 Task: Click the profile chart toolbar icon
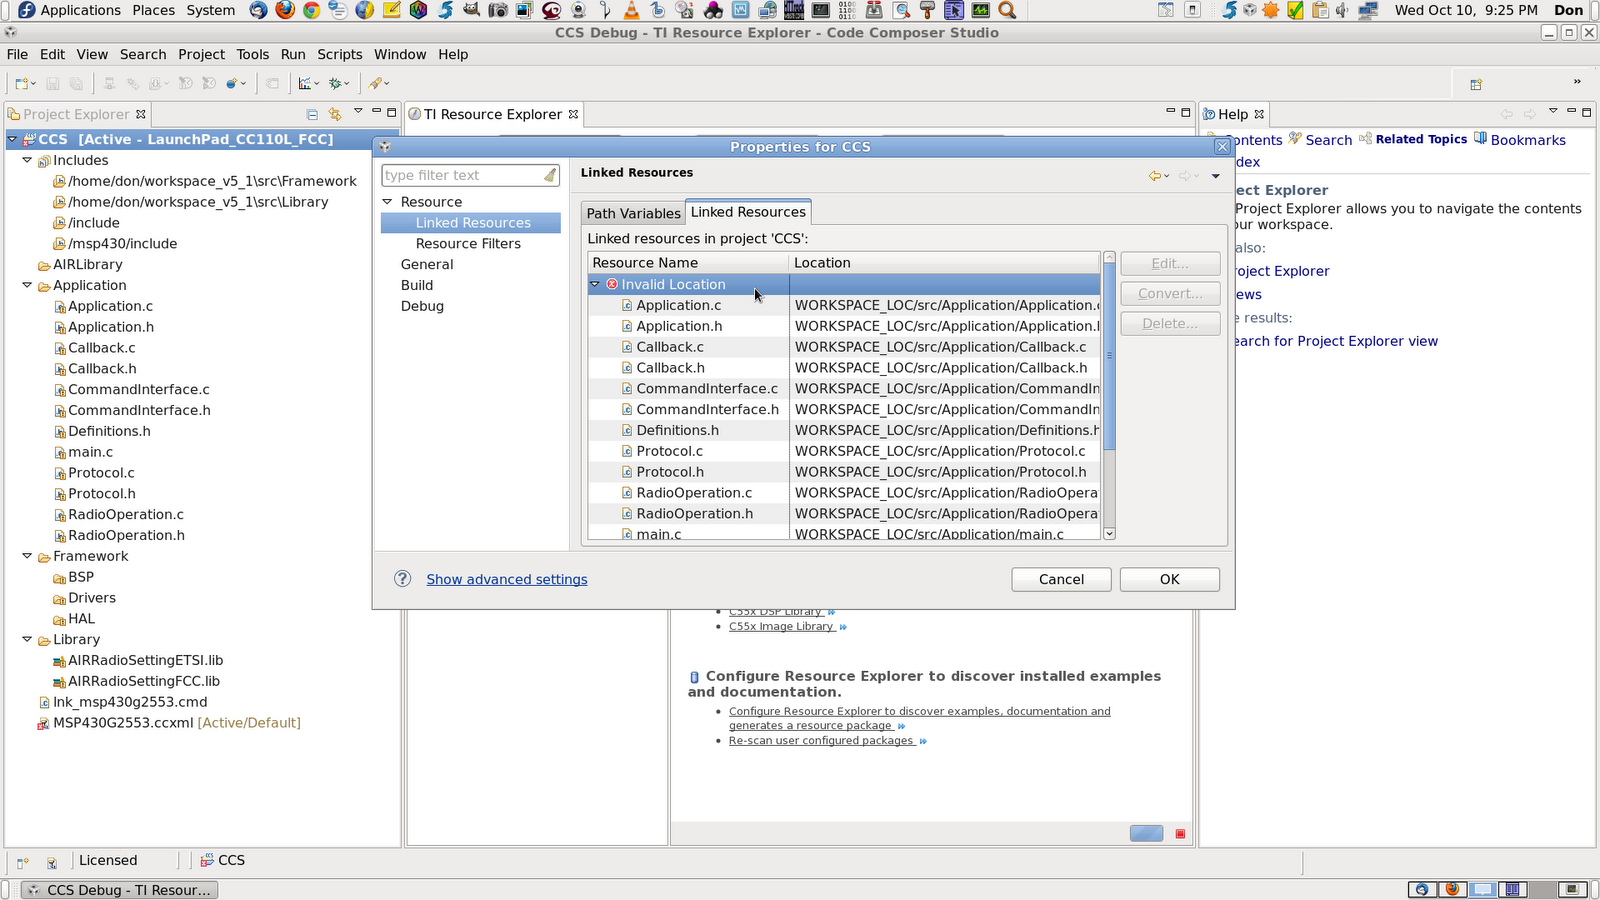pyautogui.click(x=305, y=84)
